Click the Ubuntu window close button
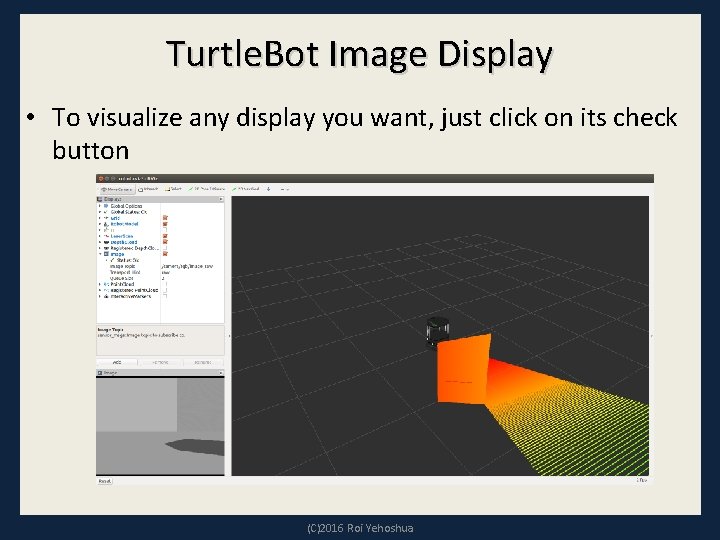720x540 pixels. tap(101, 179)
